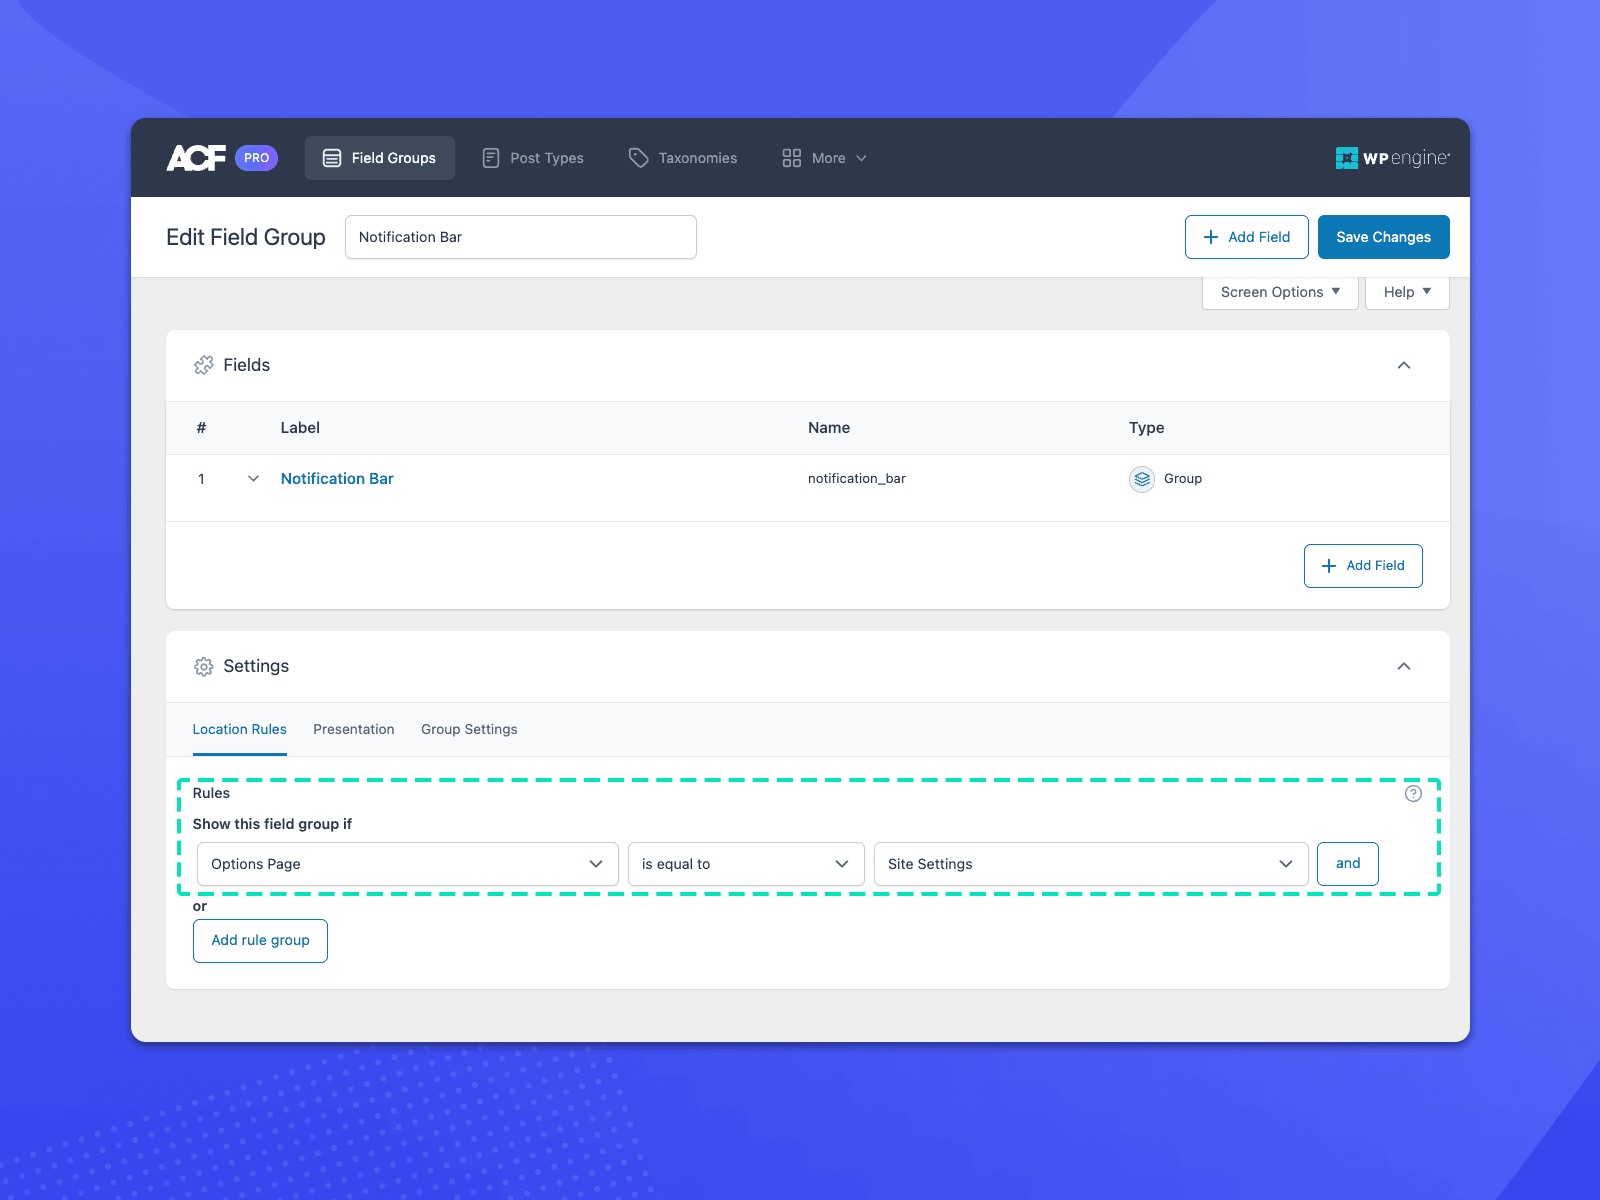Click the Settings gear icon
Viewport: 1600px width, 1200px height.
pyautogui.click(x=204, y=667)
